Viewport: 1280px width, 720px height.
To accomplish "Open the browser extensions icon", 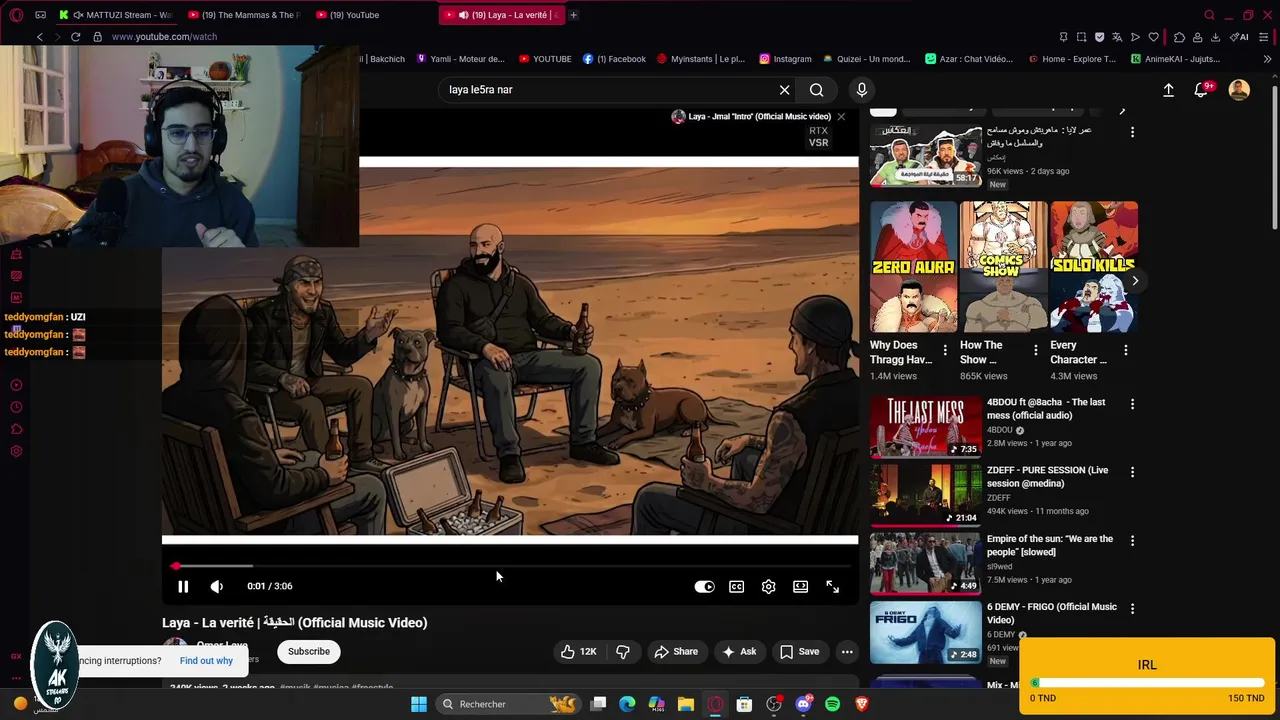I will 1179,37.
